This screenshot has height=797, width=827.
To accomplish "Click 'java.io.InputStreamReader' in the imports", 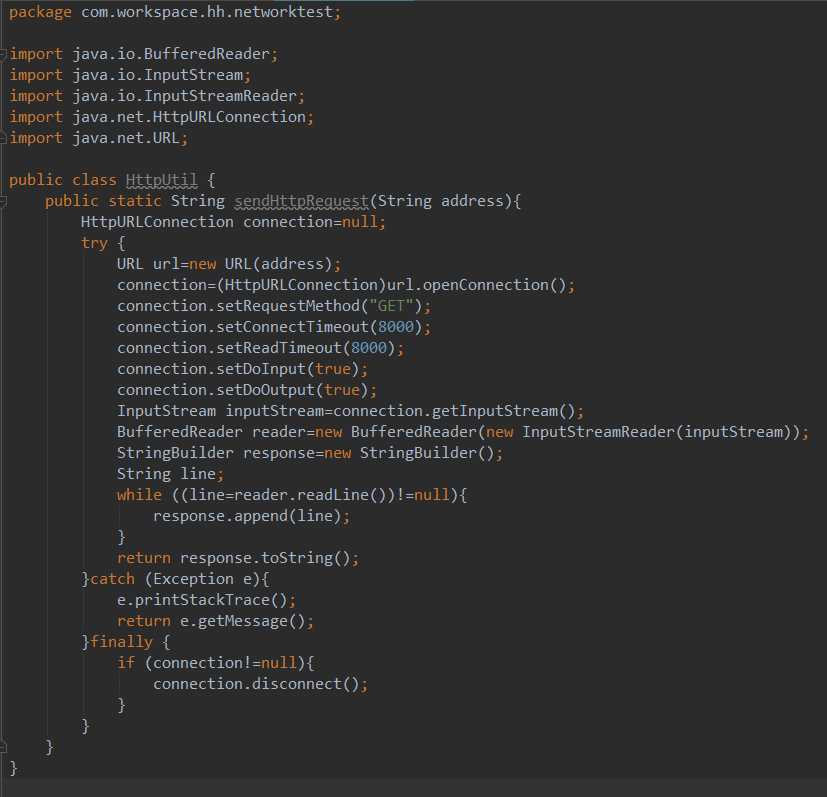I will [x=185, y=96].
